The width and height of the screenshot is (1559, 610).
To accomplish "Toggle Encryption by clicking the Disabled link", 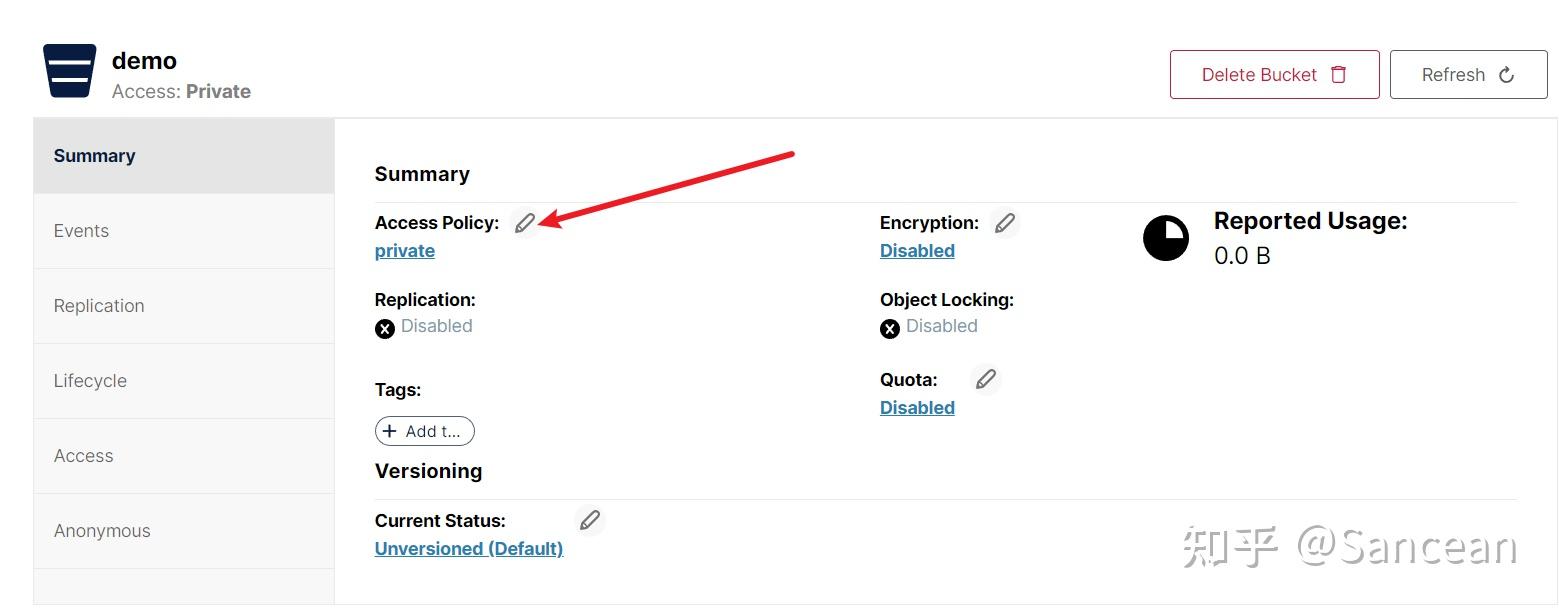I will point(916,250).
